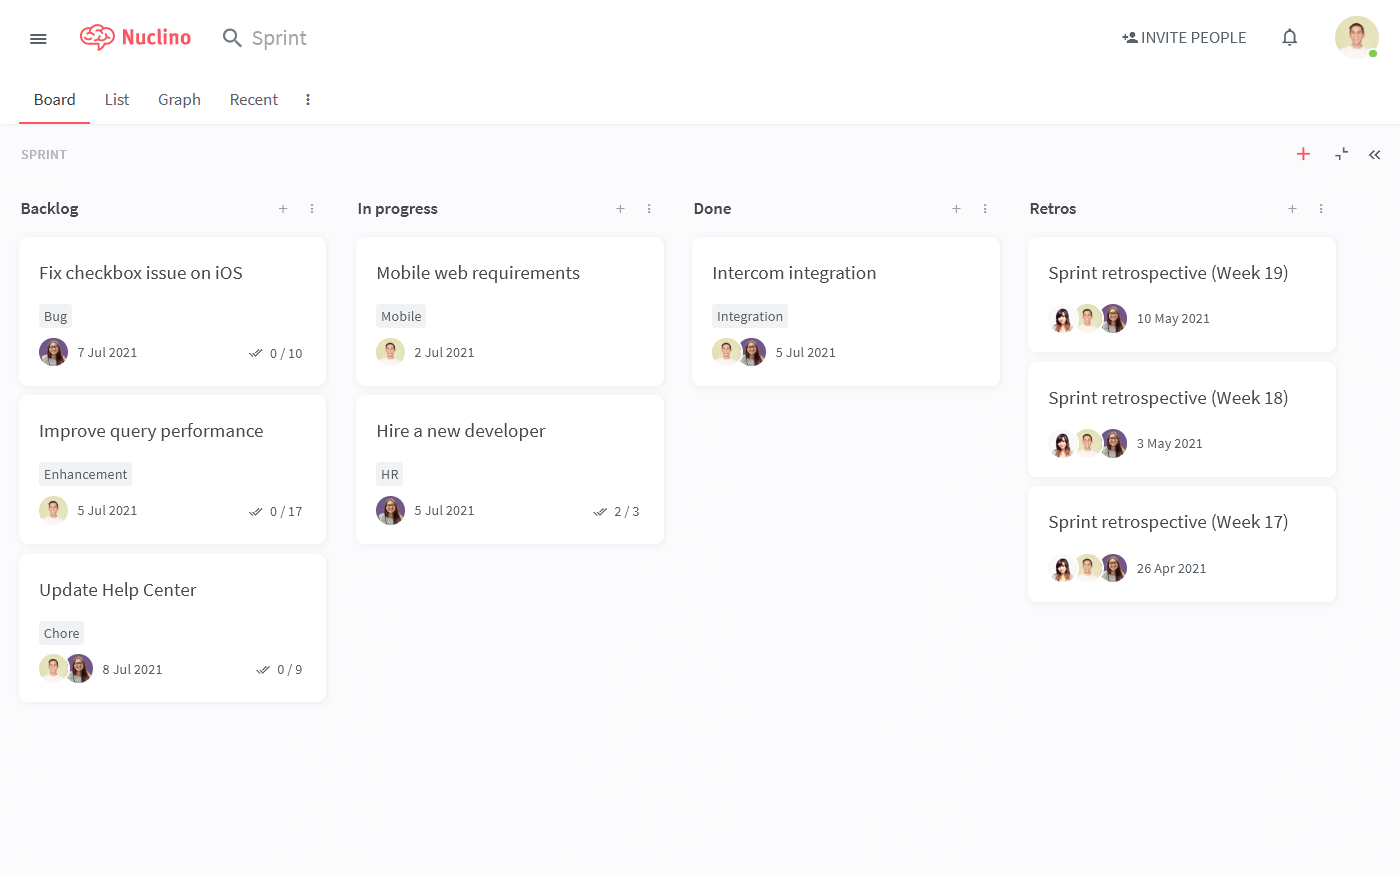
Task: Click the In progress column title
Action: coord(397,209)
